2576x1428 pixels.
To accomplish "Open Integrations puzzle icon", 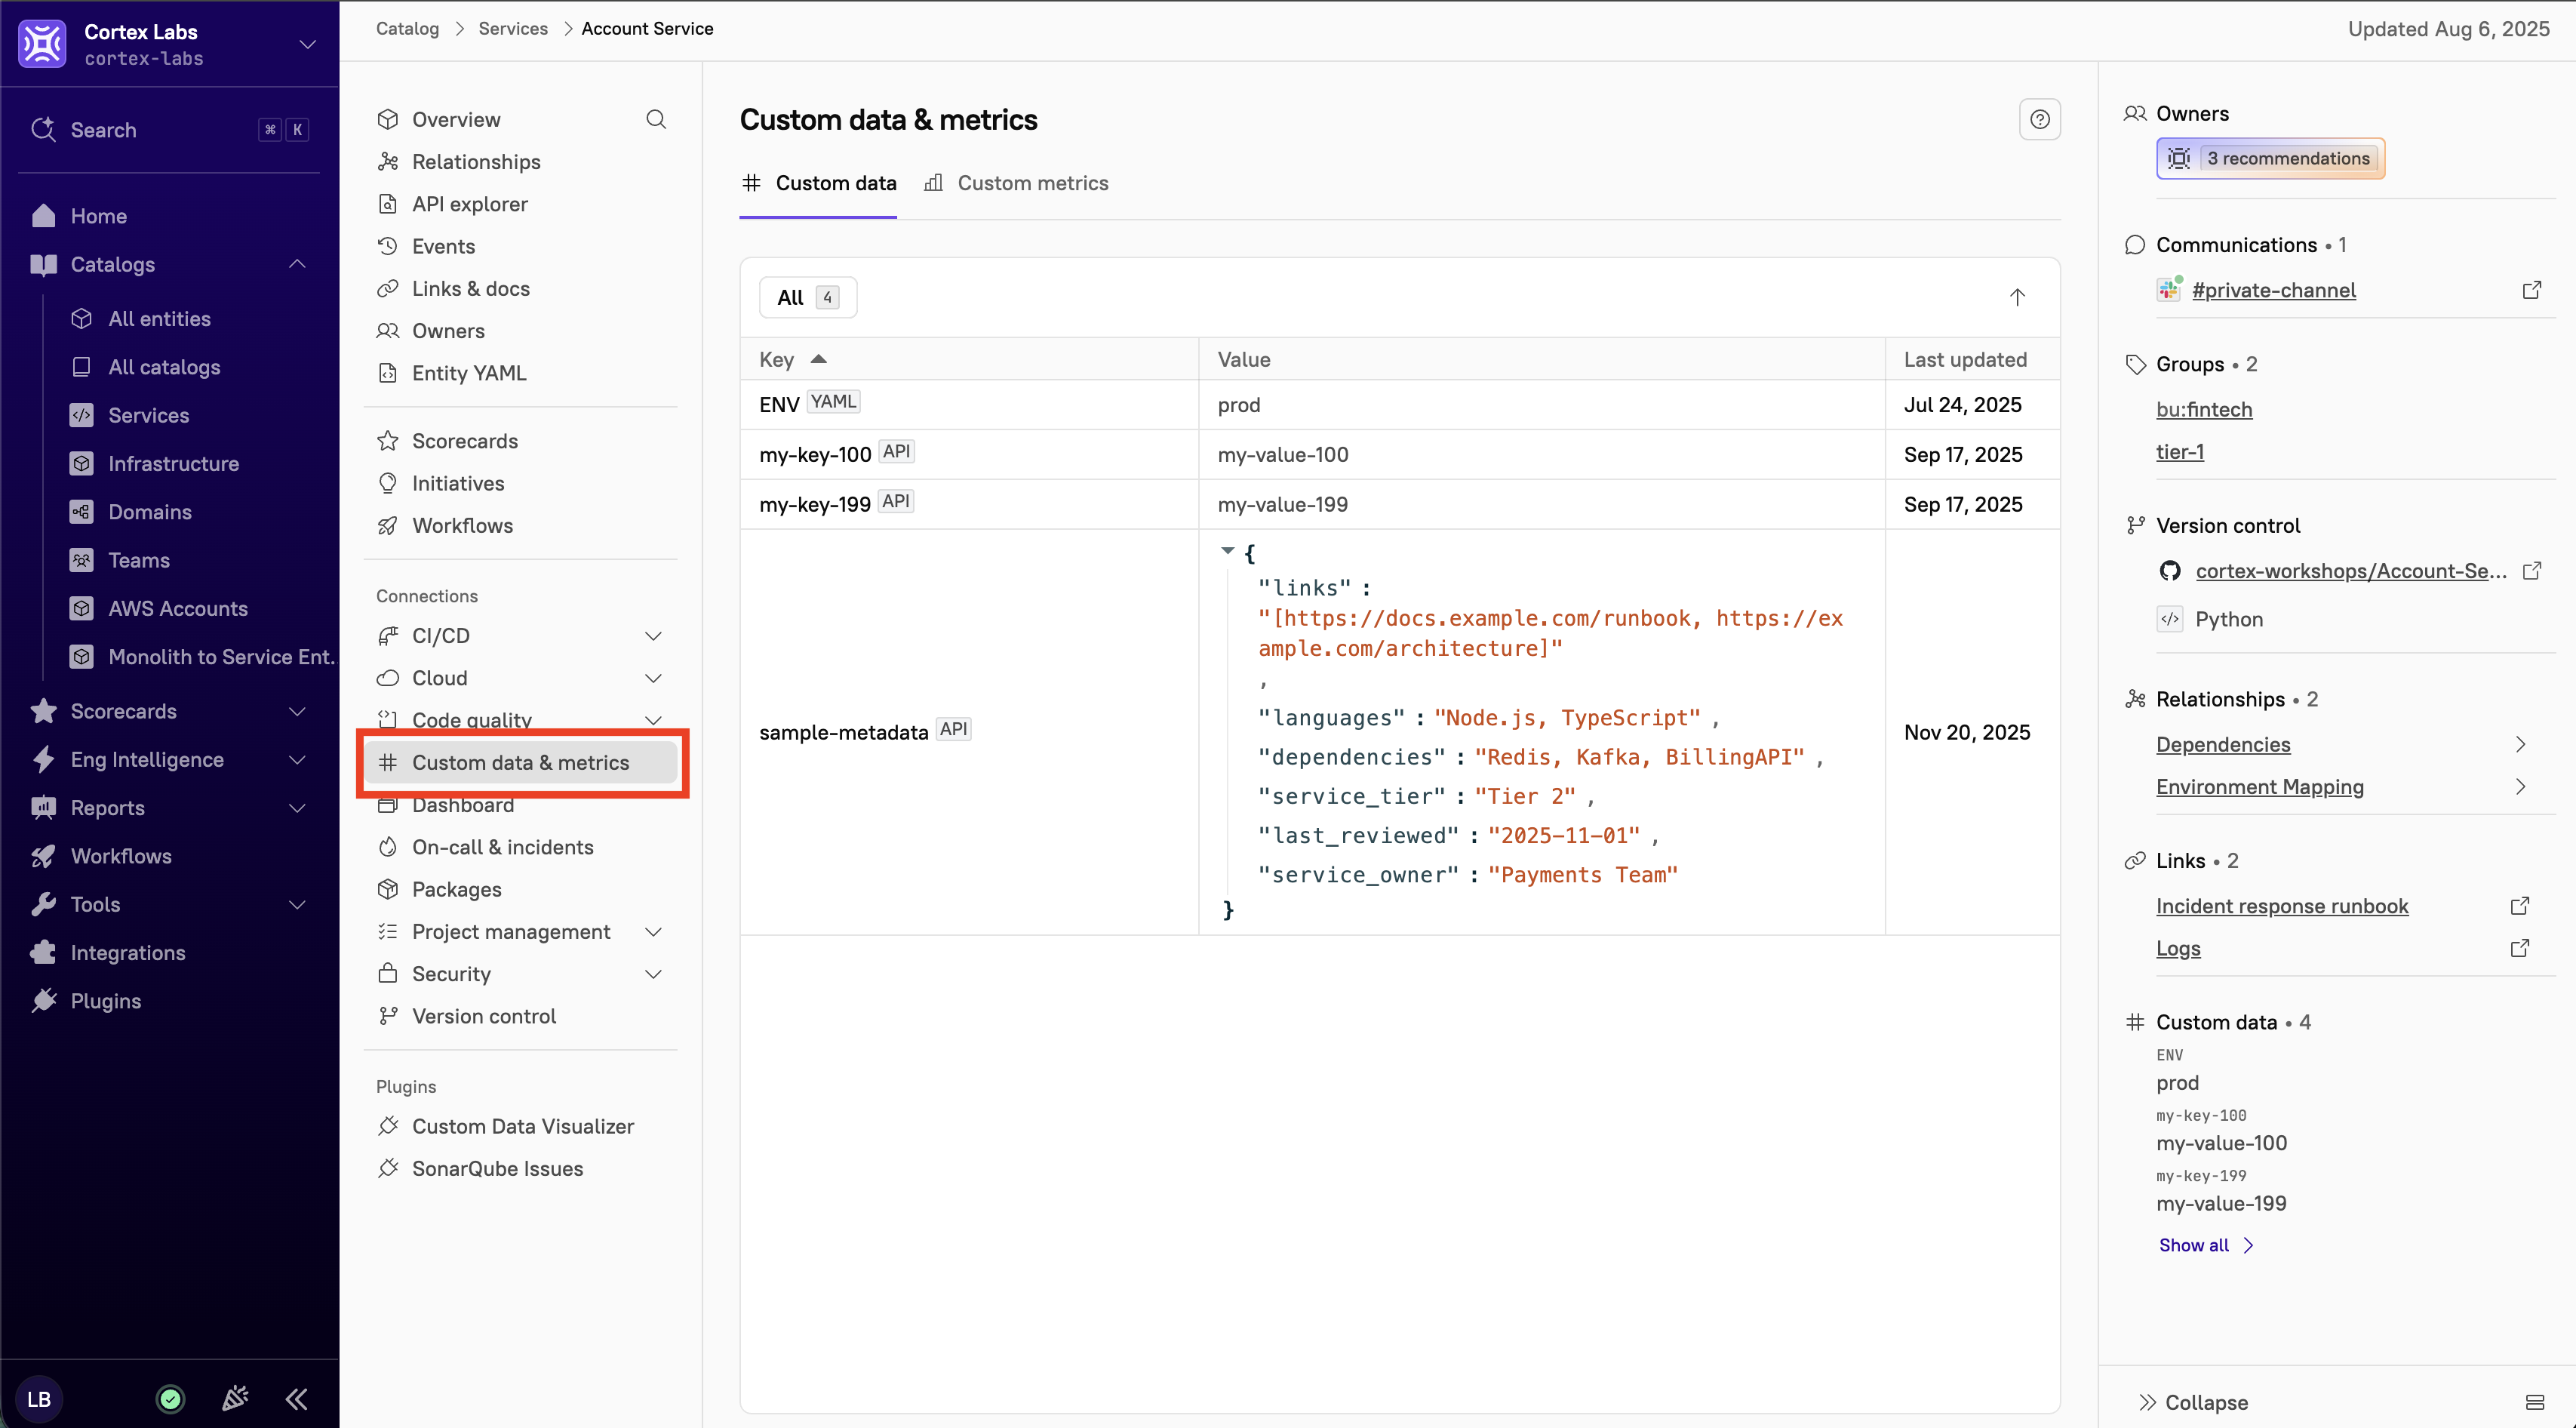I will [x=43, y=953].
